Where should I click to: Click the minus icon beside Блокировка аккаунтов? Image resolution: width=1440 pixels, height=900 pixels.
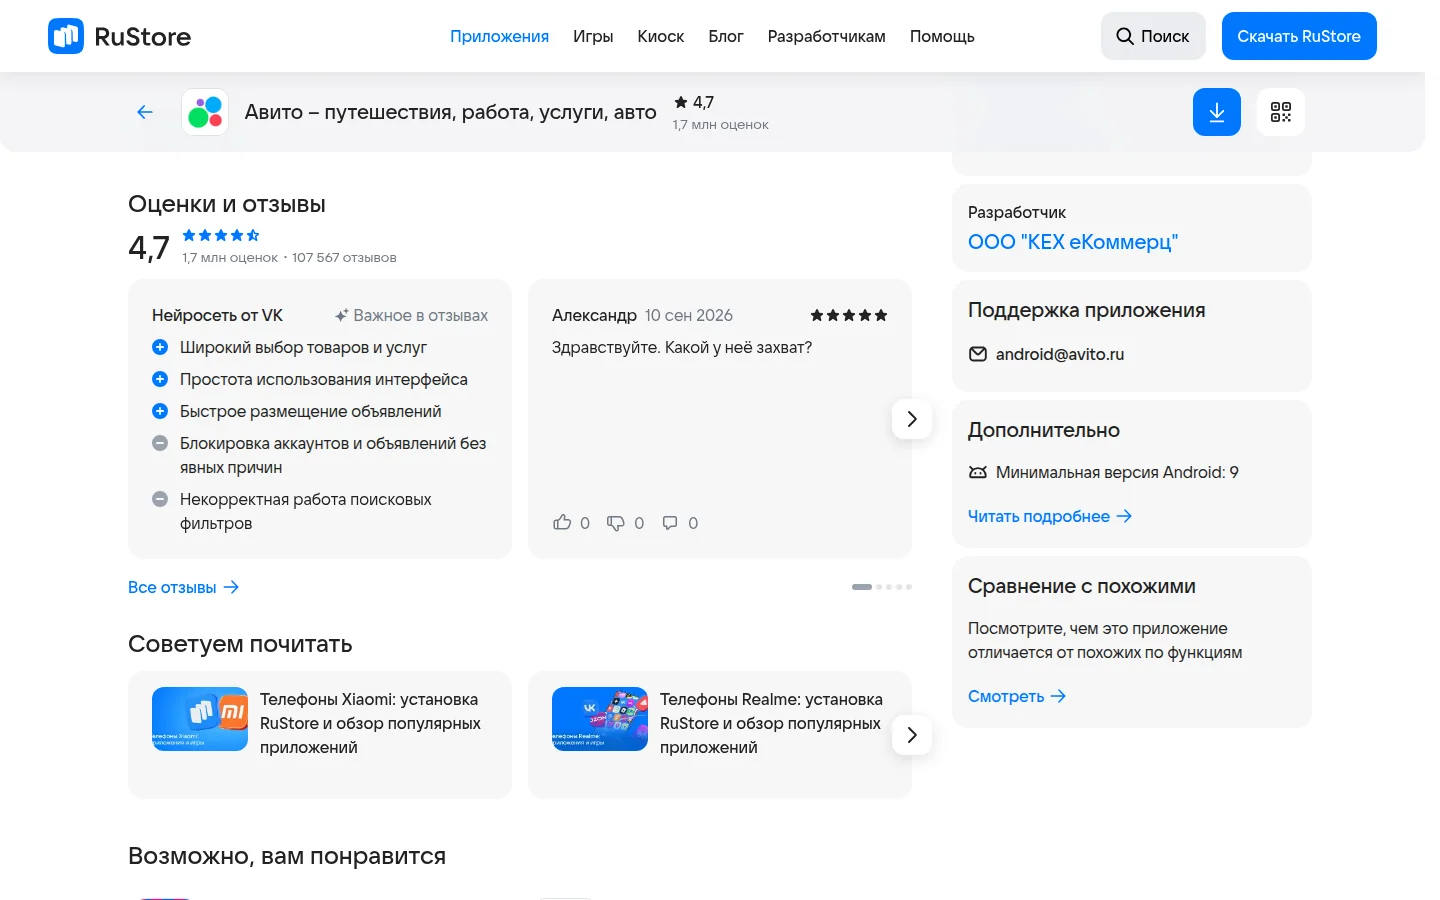(159, 443)
